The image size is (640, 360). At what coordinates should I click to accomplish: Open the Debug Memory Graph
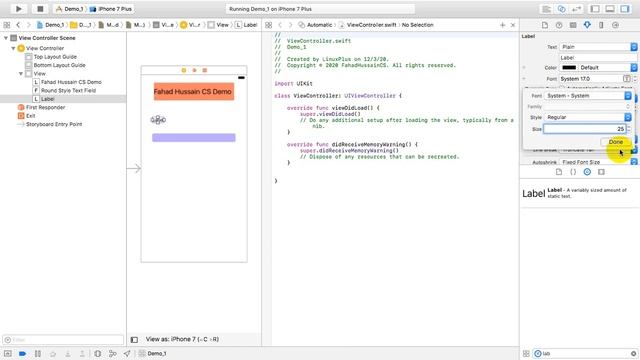click(x=113, y=353)
